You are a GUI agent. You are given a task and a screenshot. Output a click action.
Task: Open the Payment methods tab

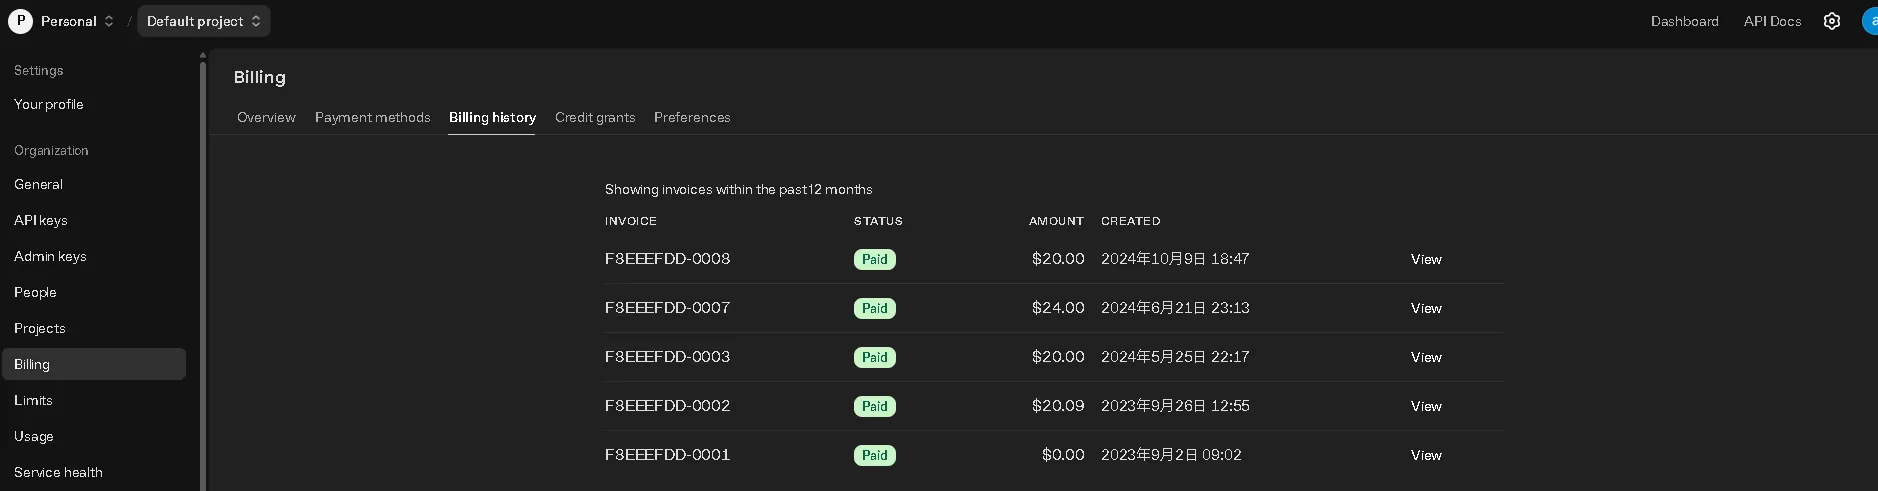point(372,117)
